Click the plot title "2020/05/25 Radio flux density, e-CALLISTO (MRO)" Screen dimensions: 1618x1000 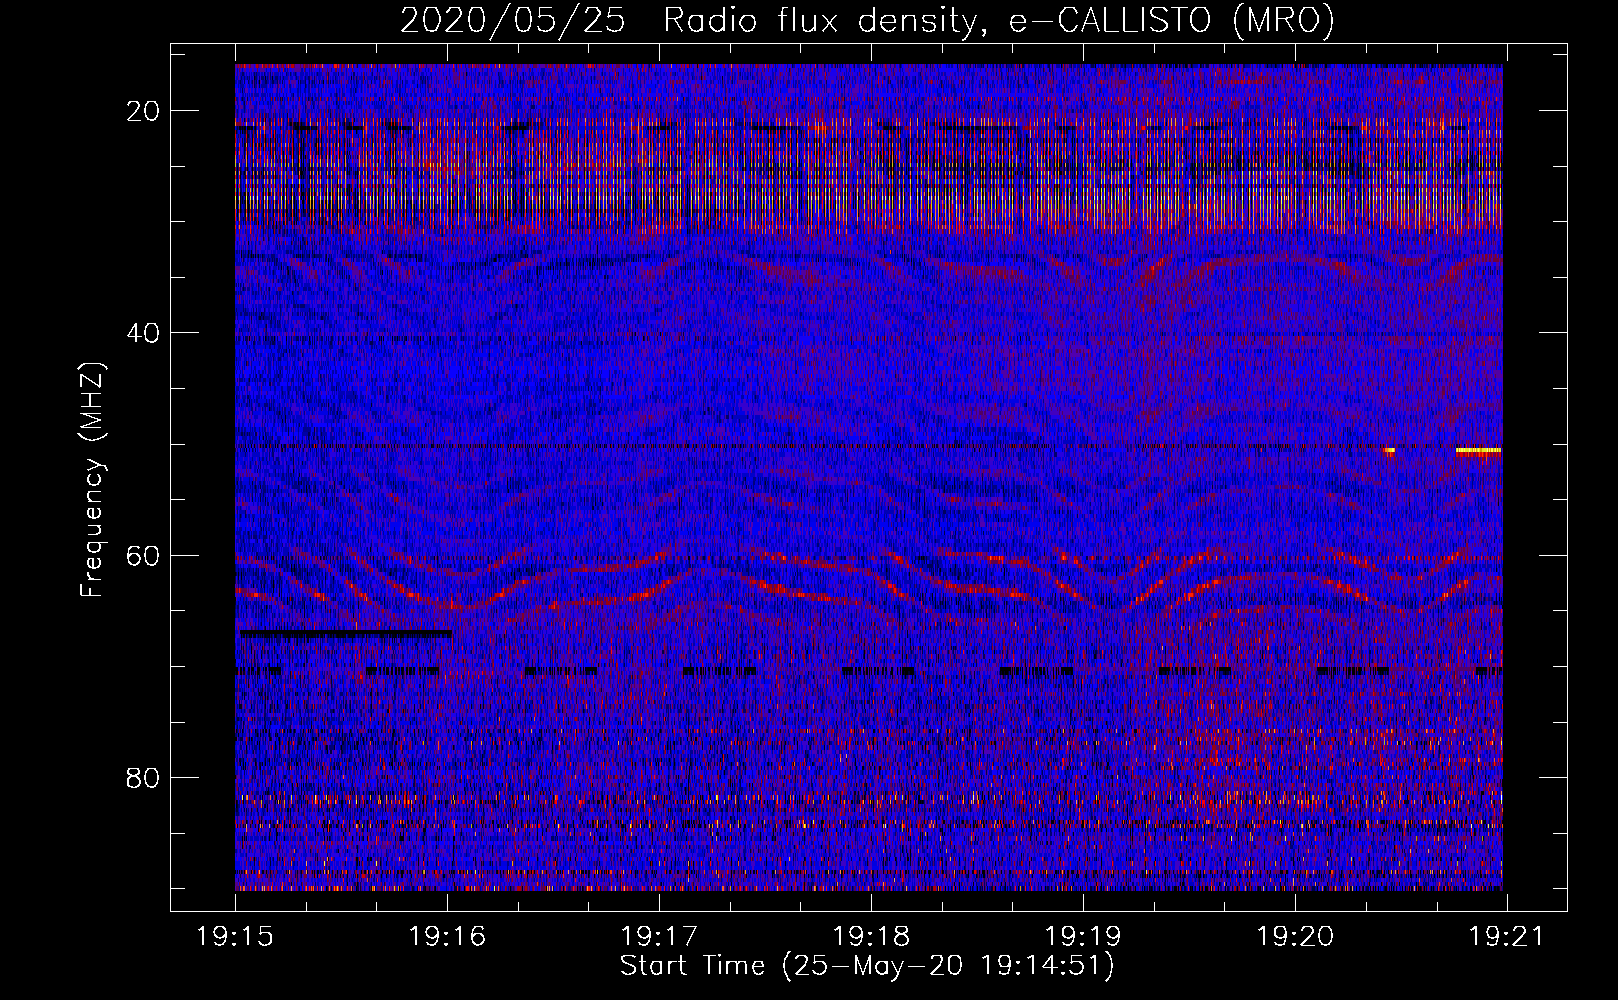pos(867,21)
